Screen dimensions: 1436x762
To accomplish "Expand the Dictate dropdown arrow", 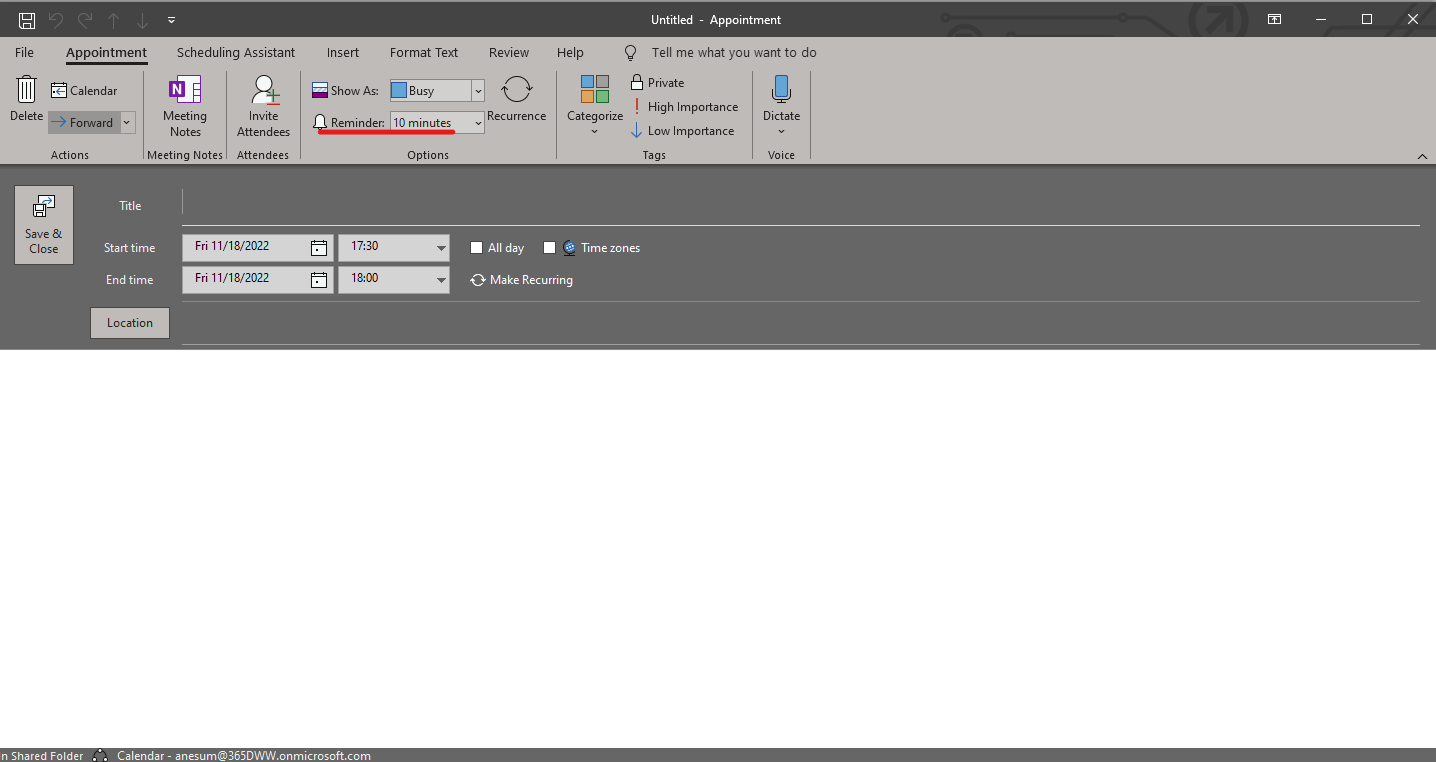I will (x=781, y=132).
